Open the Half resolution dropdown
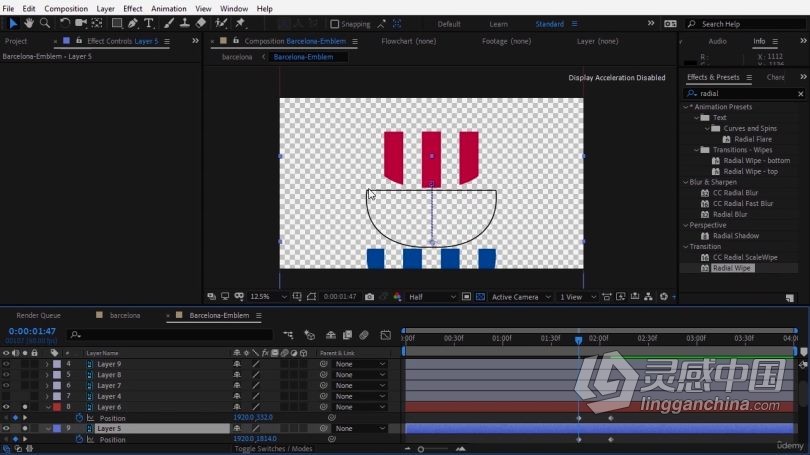The height and width of the screenshot is (455, 810). tap(432, 297)
